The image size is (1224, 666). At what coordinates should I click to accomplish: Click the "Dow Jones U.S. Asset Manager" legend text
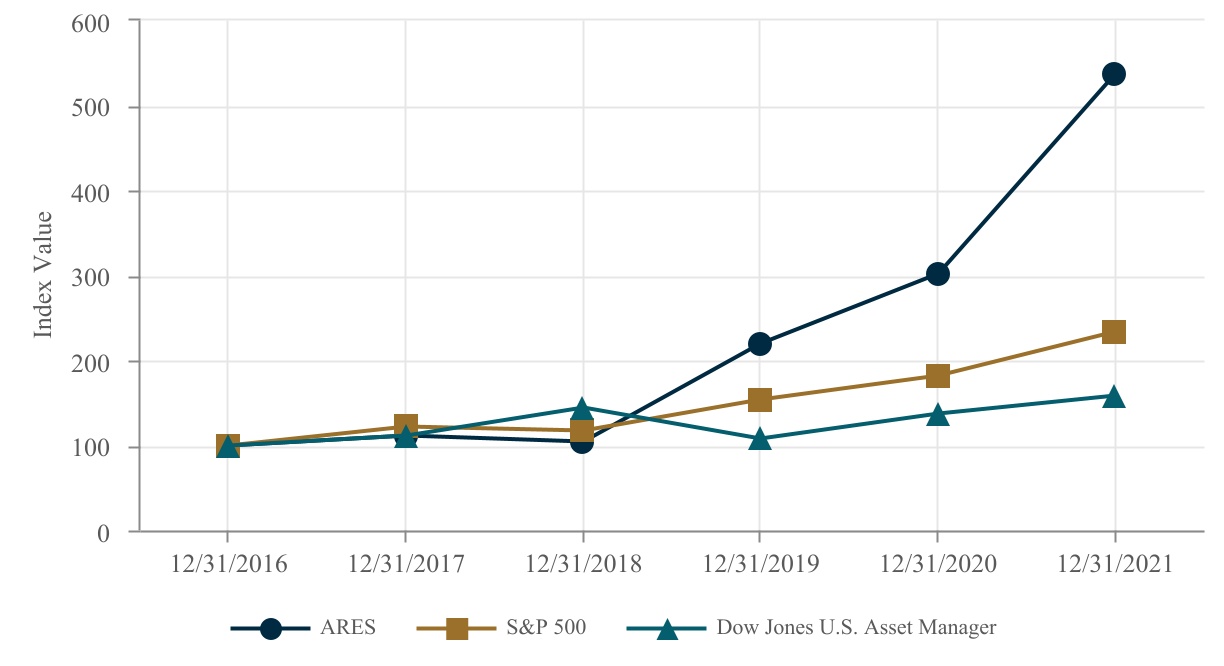click(856, 628)
